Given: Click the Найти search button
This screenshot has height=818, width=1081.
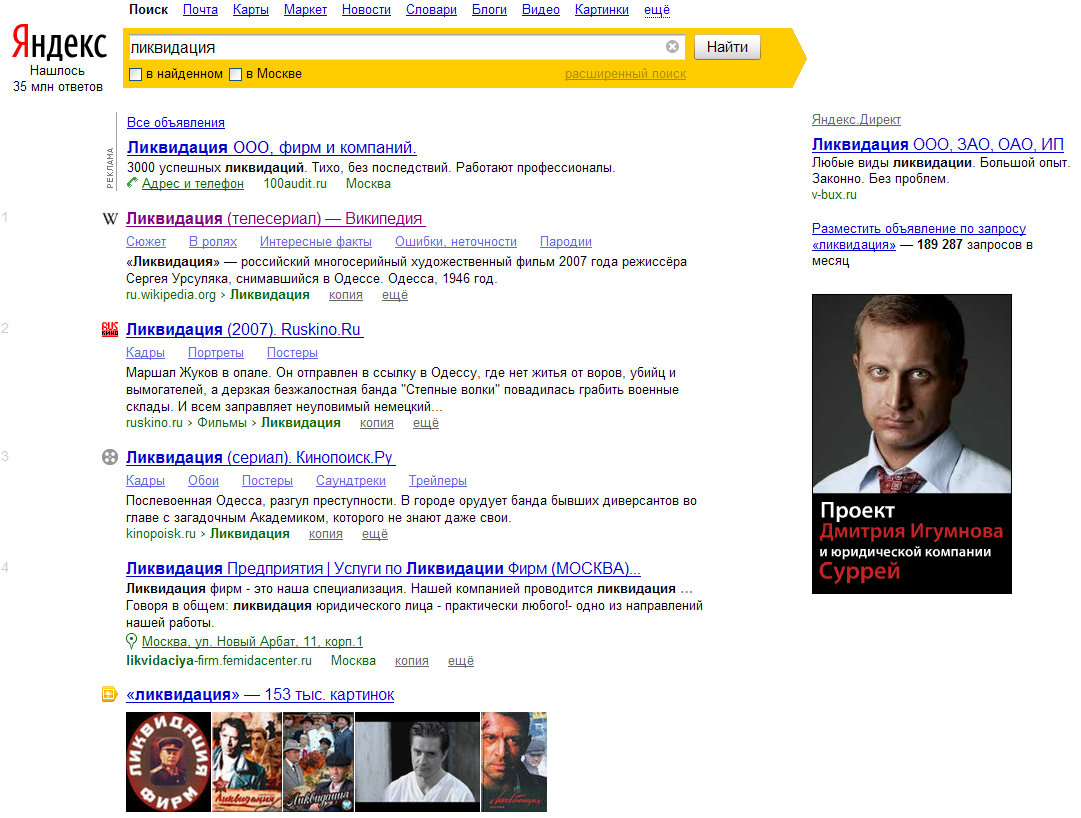Looking at the screenshot, I should (727, 47).
